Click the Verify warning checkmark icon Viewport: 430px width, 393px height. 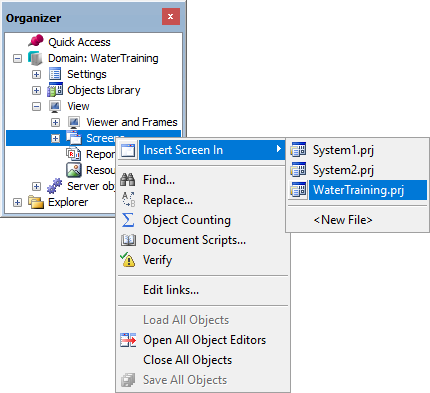(127, 260)
